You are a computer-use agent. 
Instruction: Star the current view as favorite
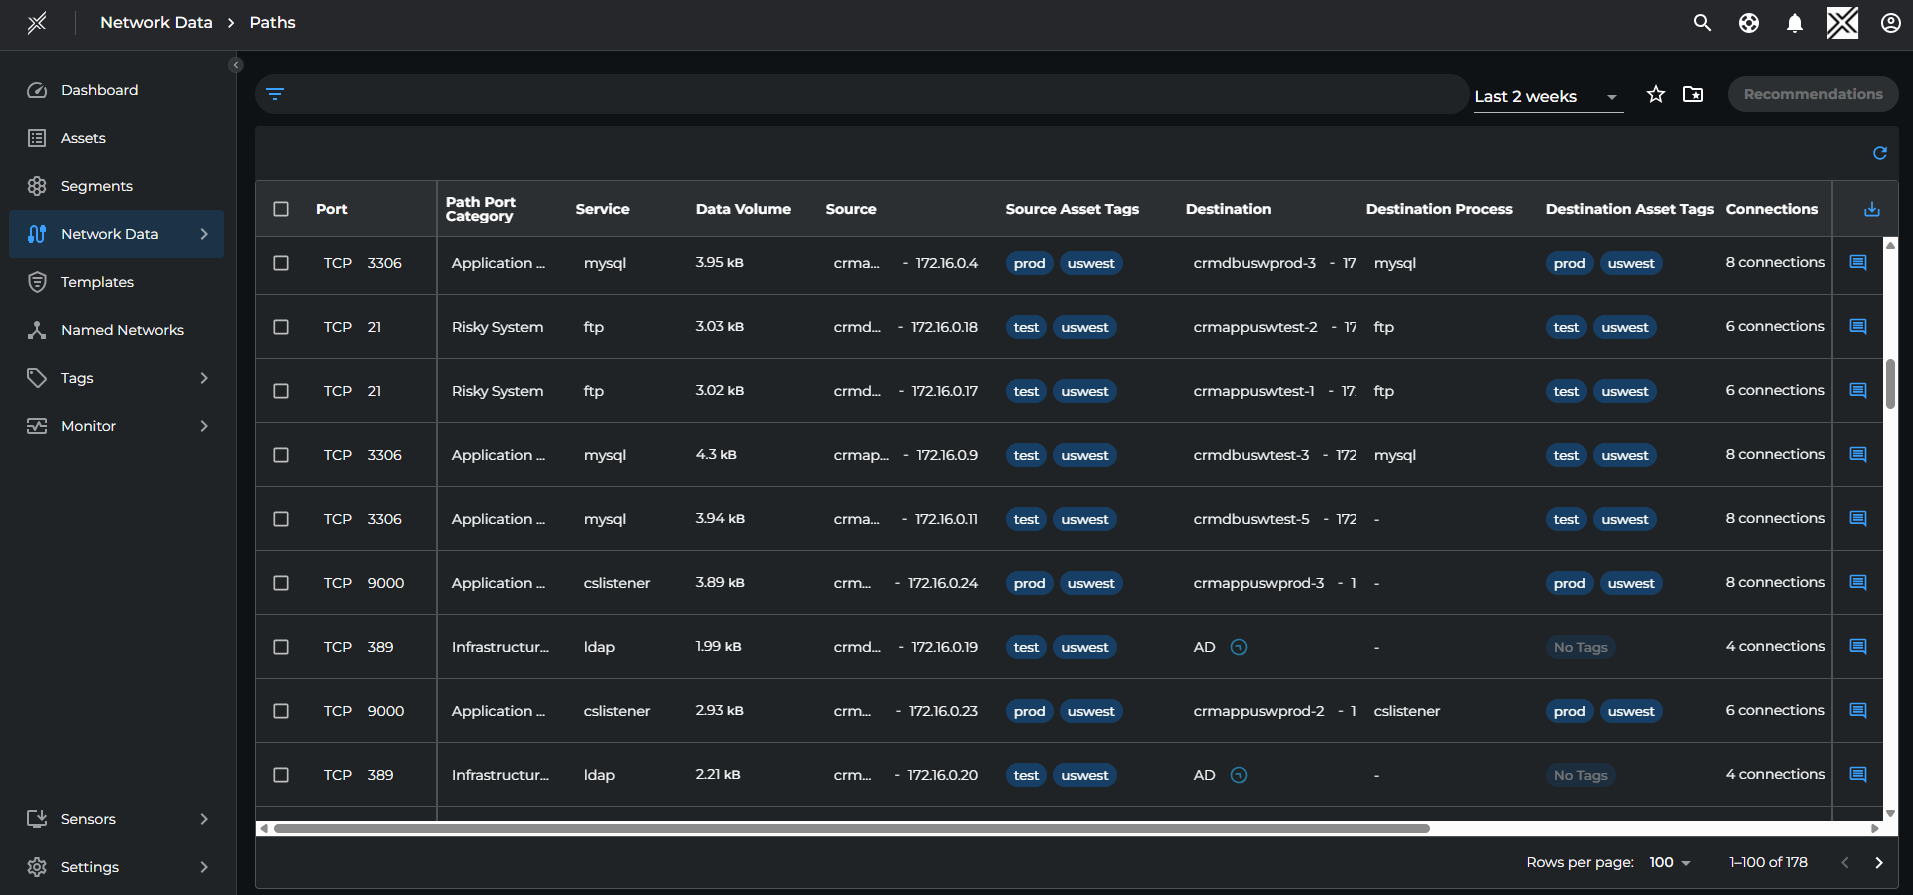pos(1656,94)
